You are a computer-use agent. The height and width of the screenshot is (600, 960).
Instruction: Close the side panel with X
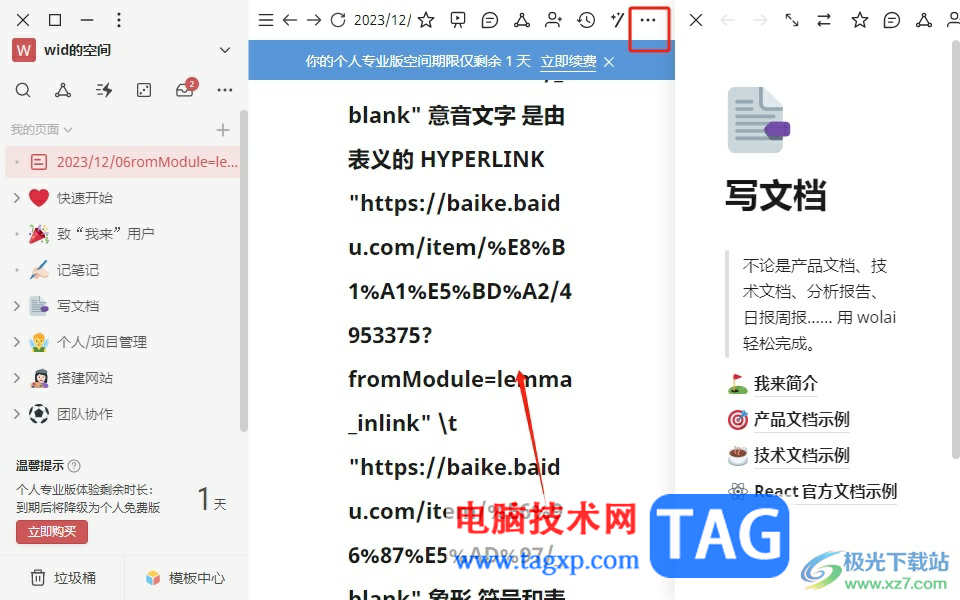point(696,20)
